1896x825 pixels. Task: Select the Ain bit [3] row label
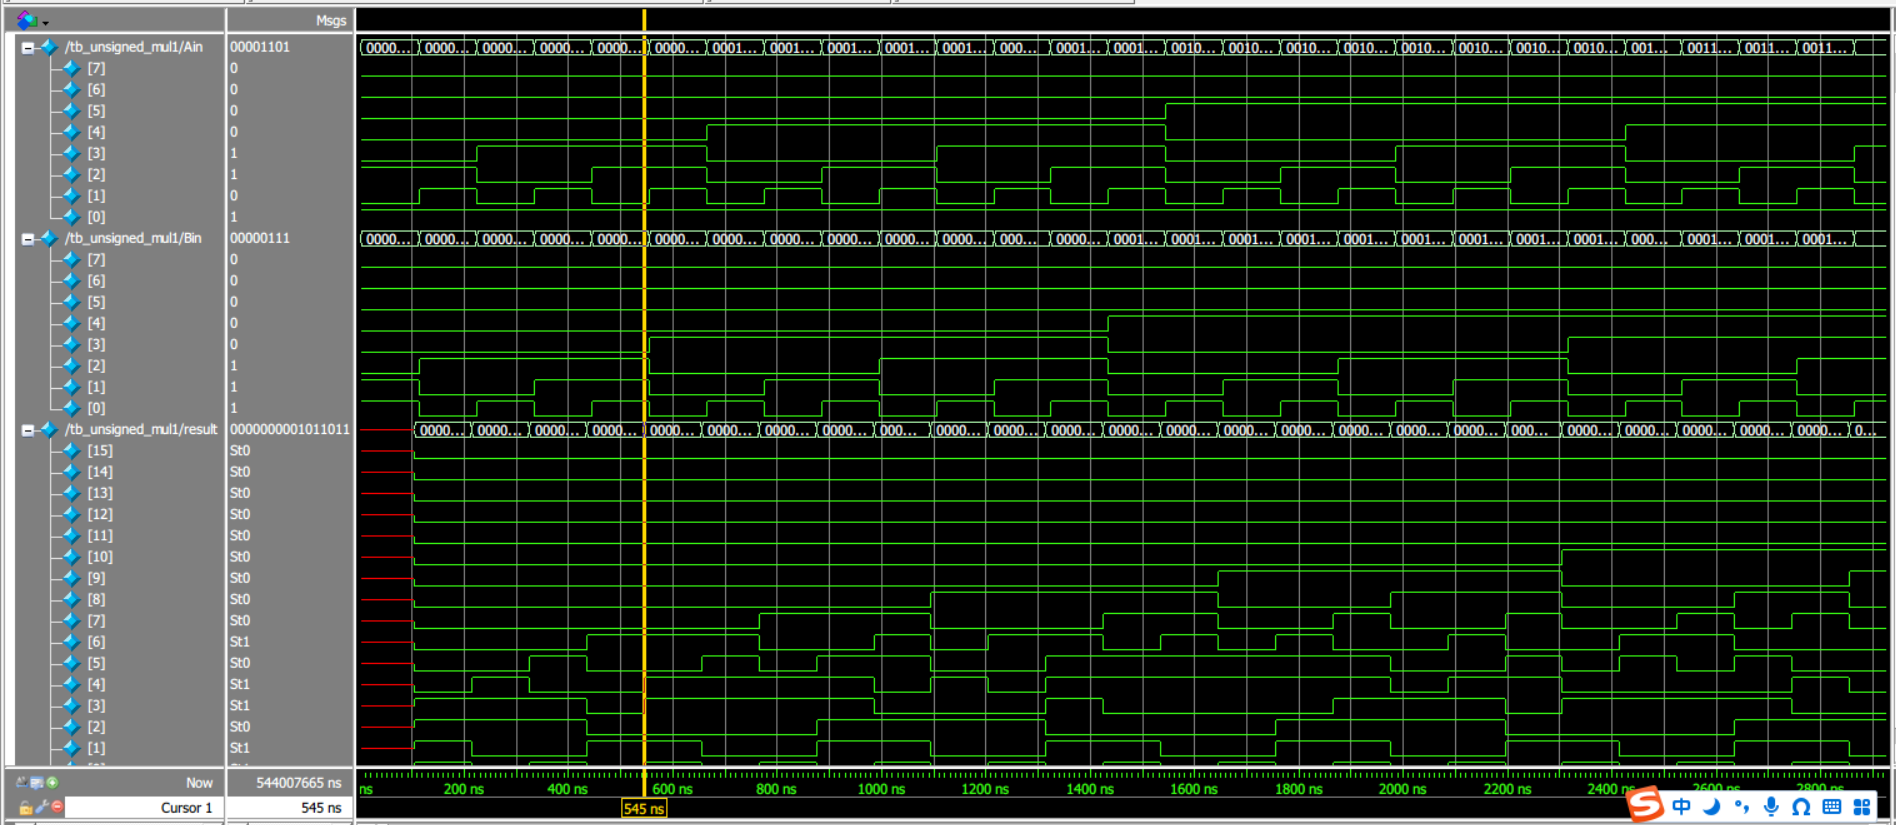[96, 153]
